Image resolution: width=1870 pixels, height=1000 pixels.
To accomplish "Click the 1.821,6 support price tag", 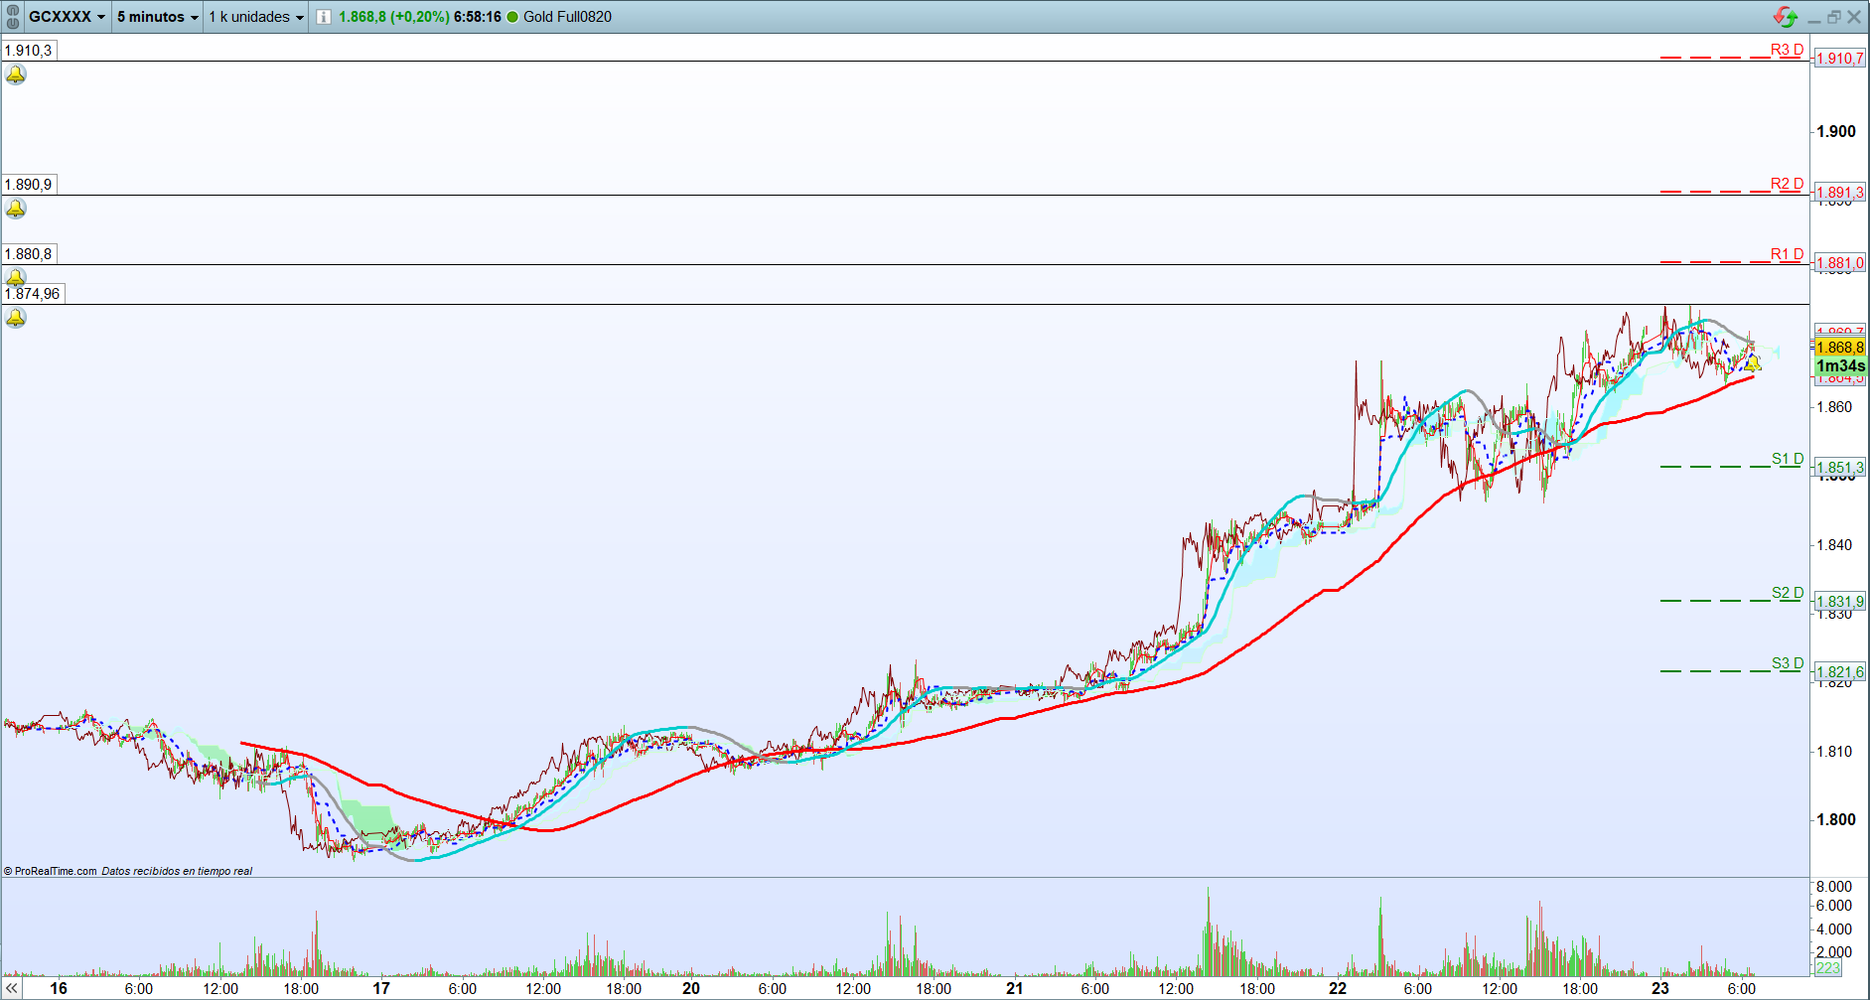I will pyautogui.click(x=1840, y=672).
